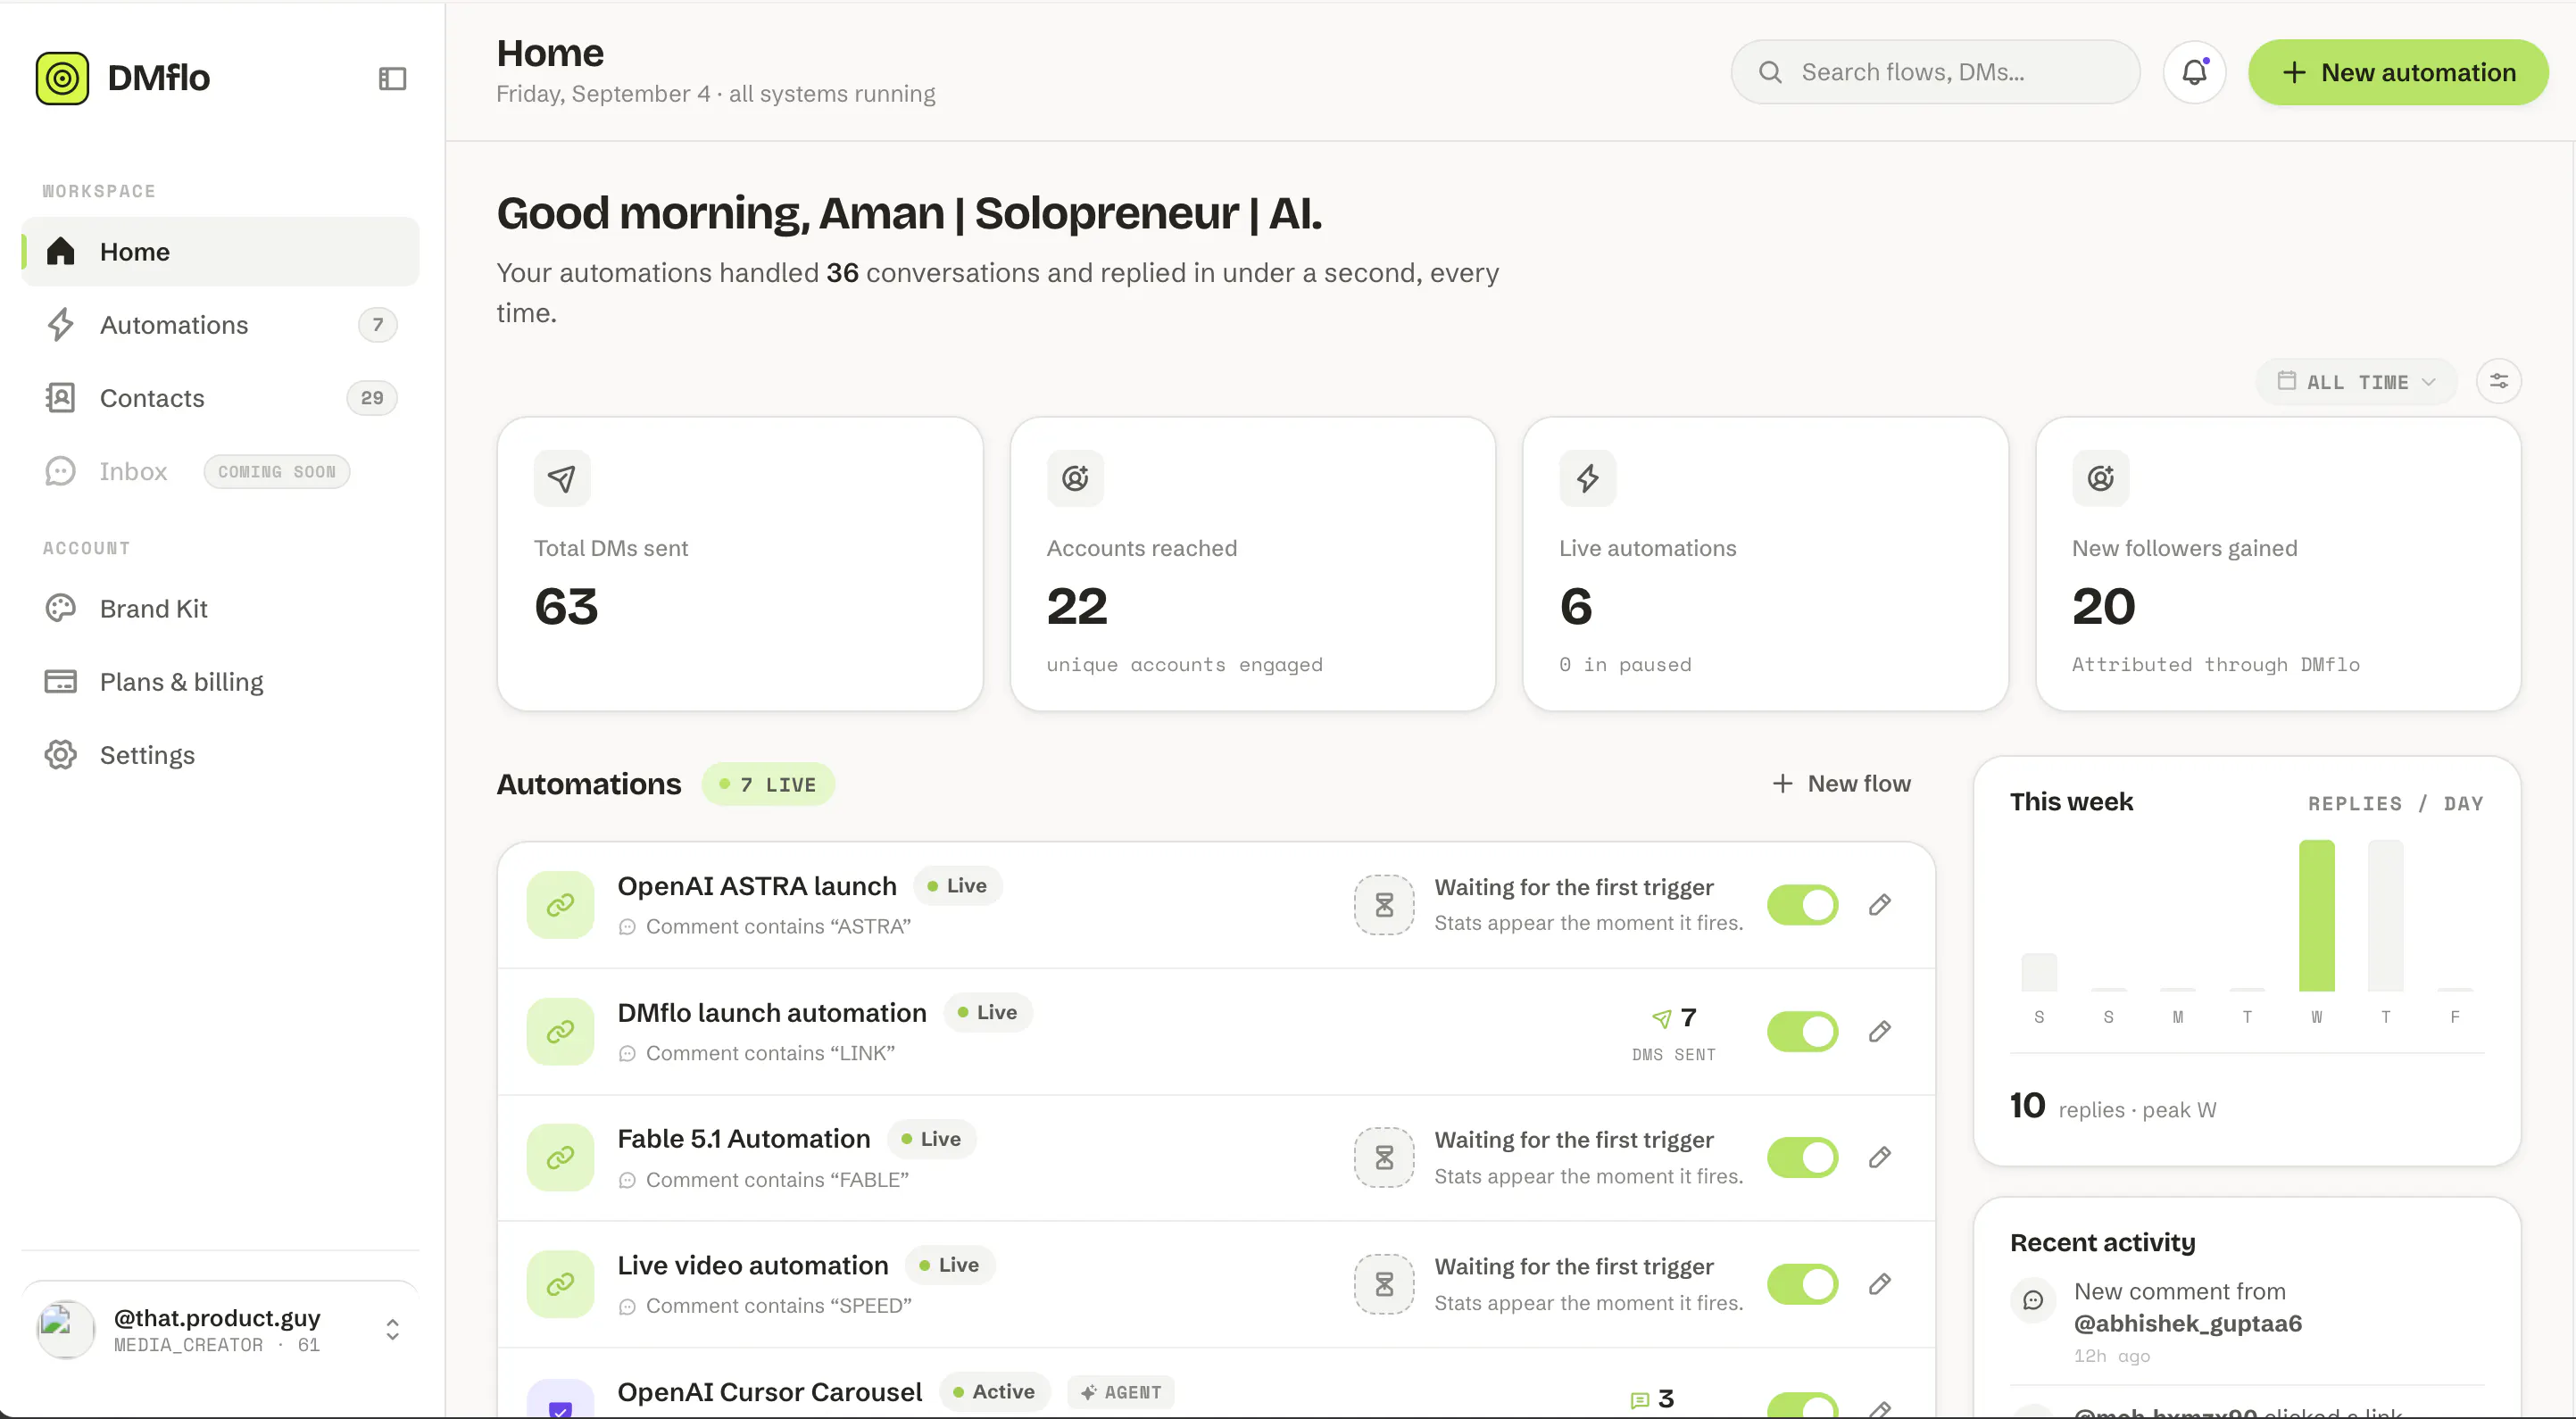Click the Search flows, DMs input field
The width and height of the screenshot is (2576, 1419).
(1935, 72)
